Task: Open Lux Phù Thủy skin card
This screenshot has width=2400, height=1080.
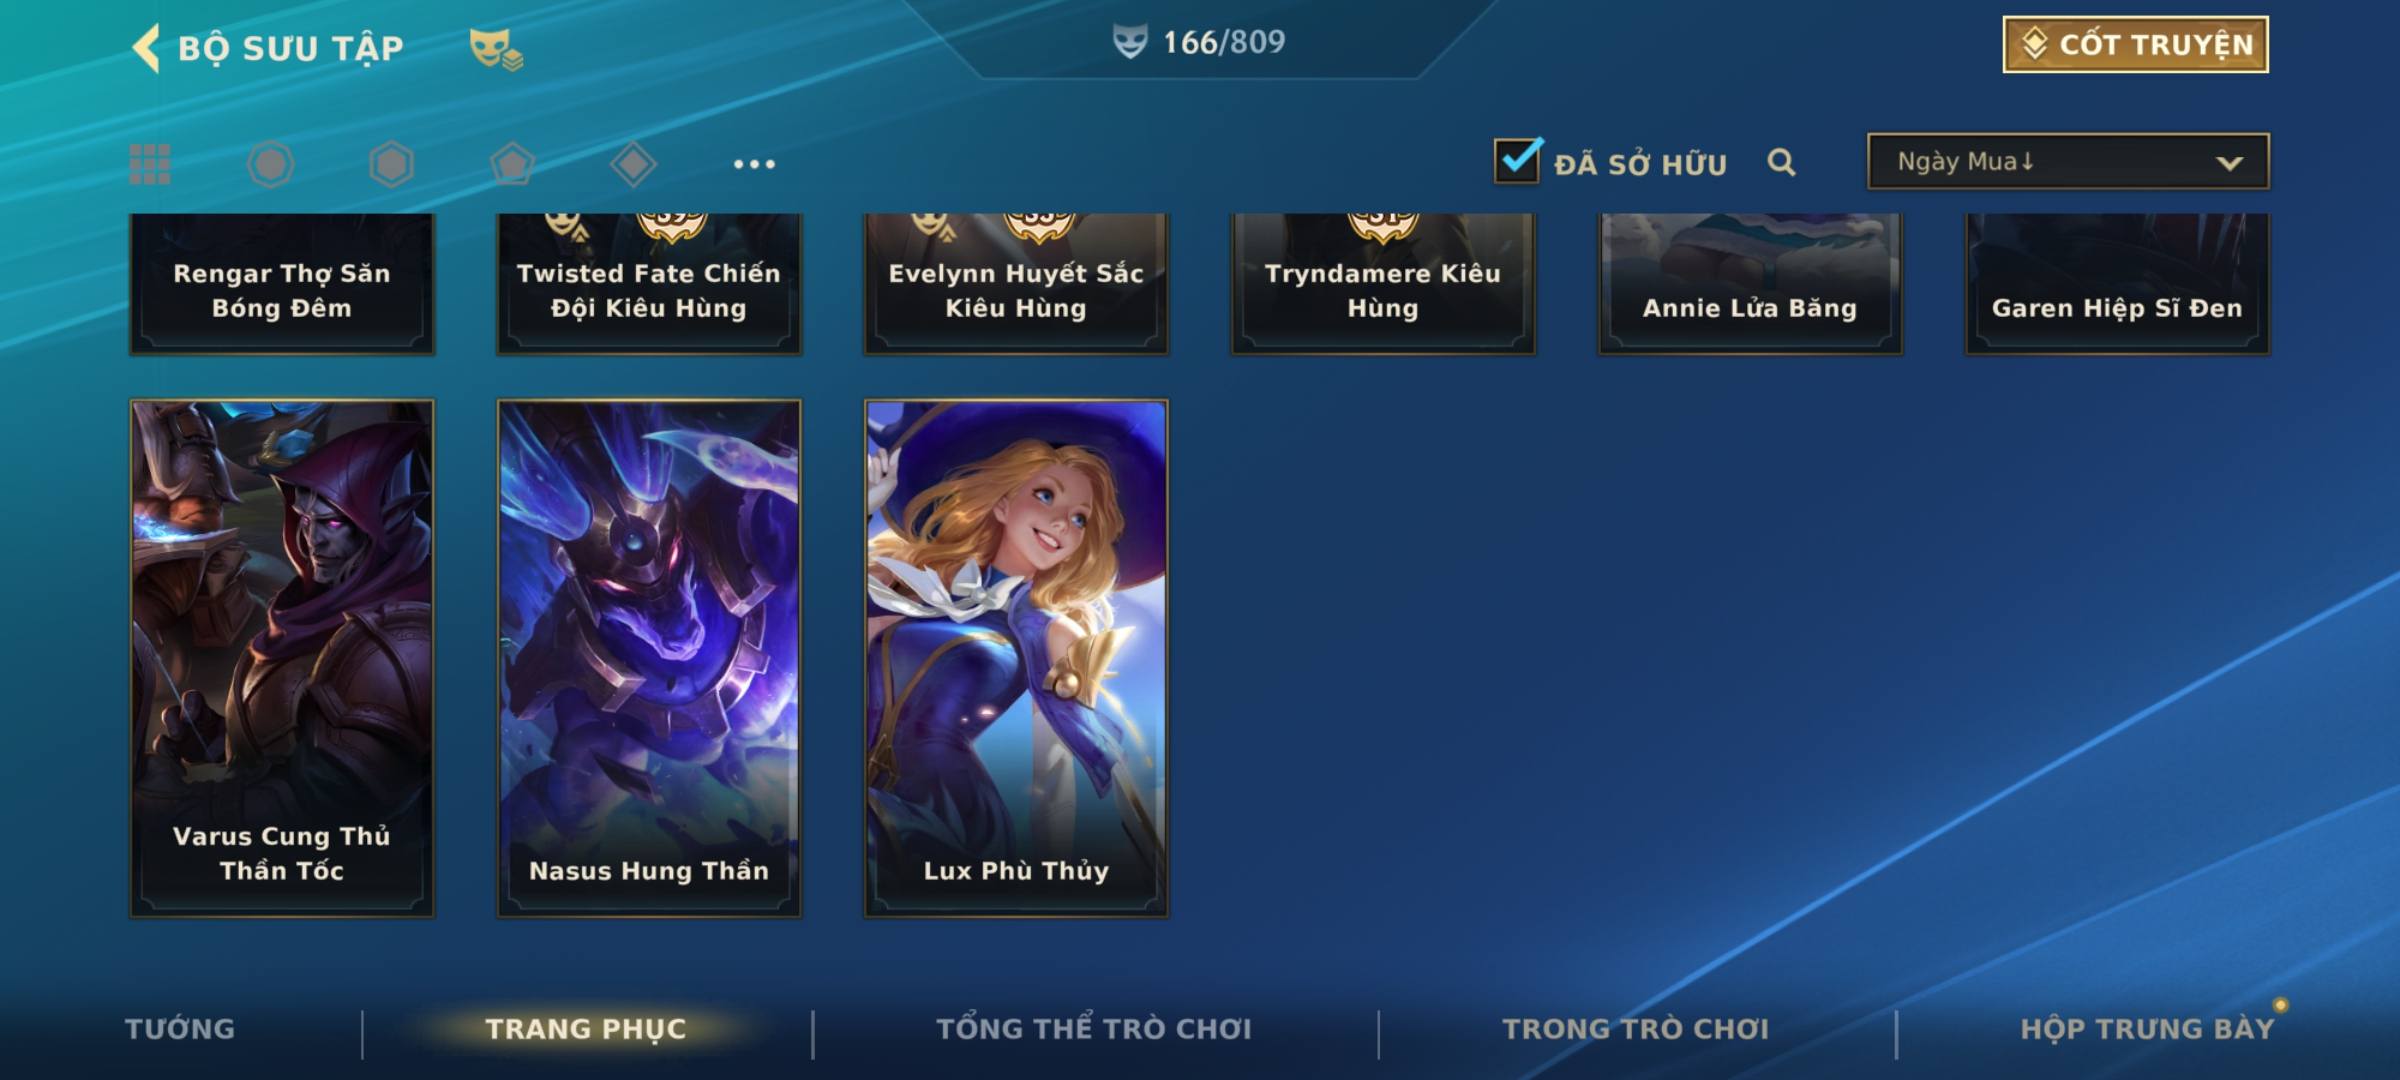Action: coord(1016,658)
